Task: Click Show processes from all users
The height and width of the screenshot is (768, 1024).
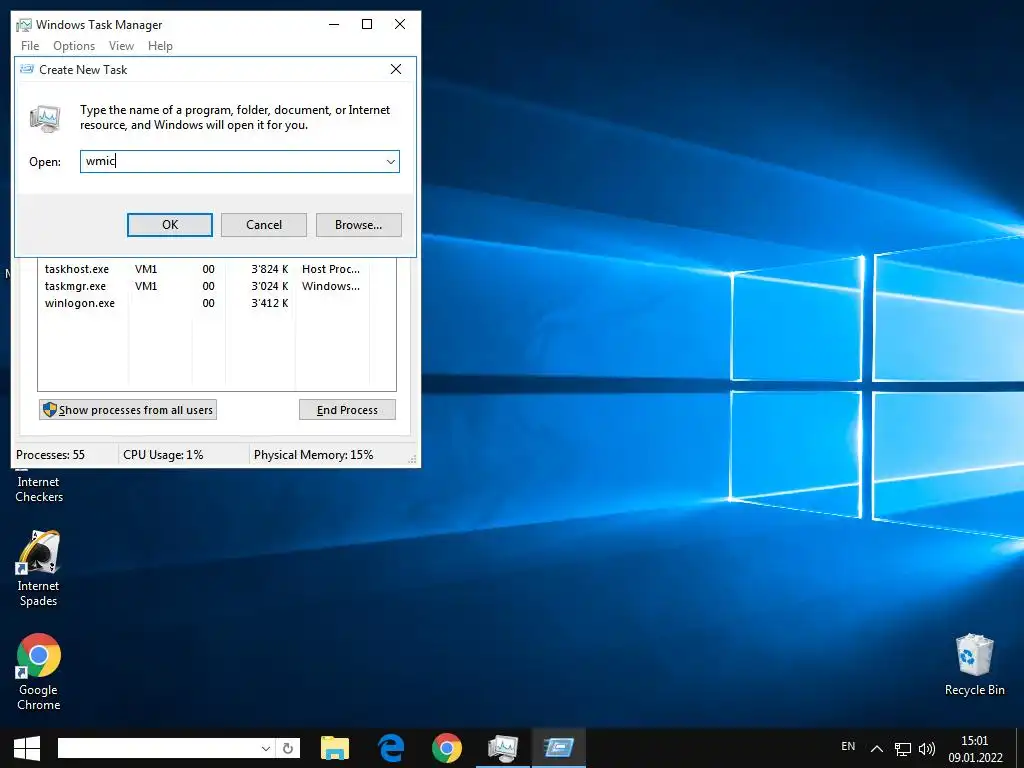Action: [x=128, y=410]
